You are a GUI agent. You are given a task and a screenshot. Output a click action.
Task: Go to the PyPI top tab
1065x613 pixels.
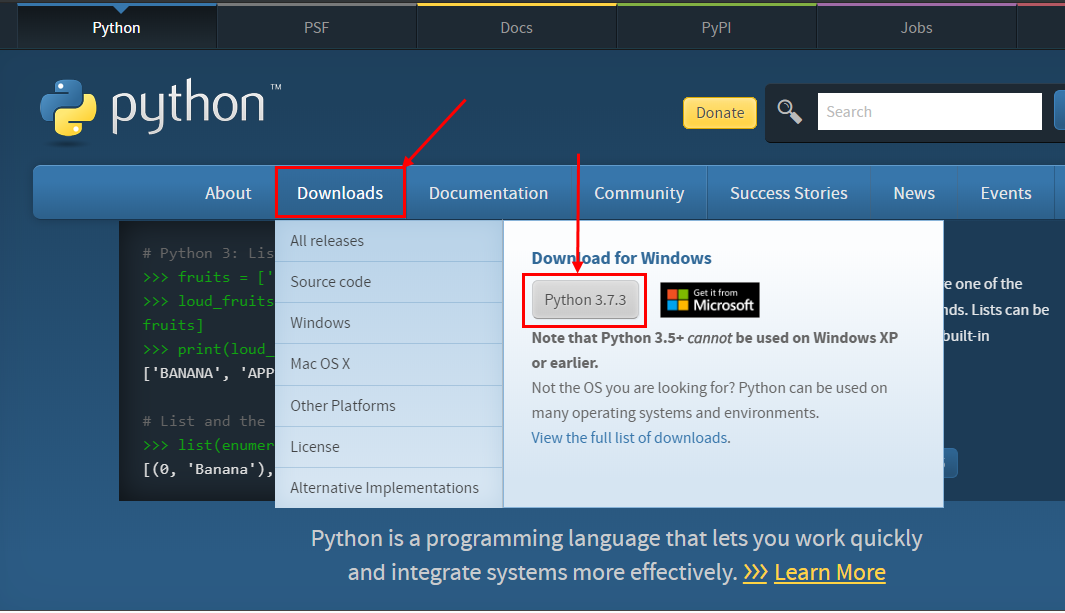[x=717, y=28]
